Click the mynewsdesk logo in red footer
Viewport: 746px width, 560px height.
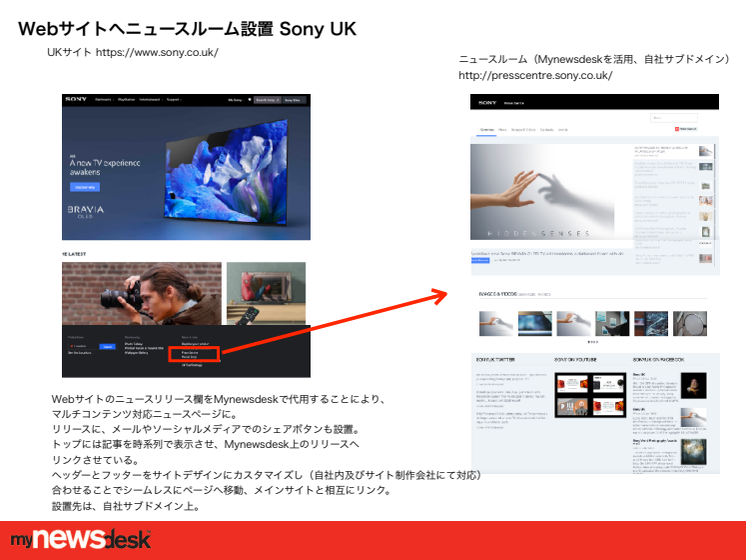point(81,539)
